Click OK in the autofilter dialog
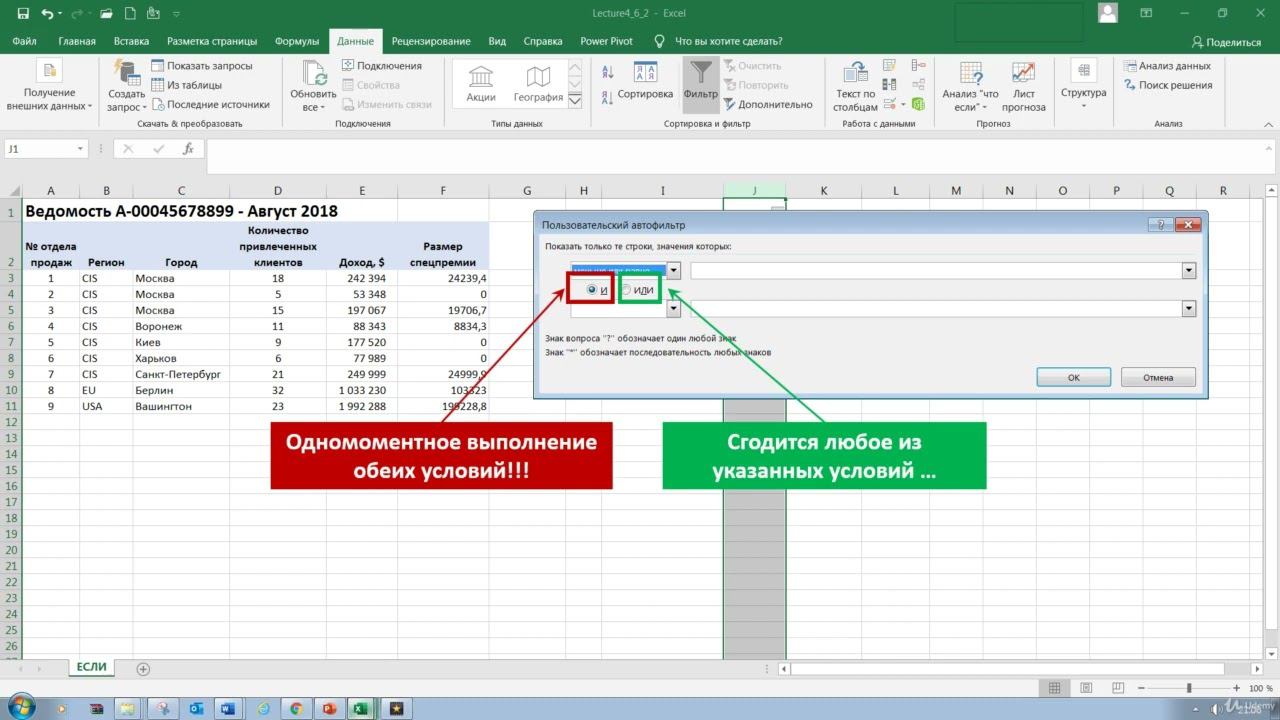 [x=1073, y=377]
